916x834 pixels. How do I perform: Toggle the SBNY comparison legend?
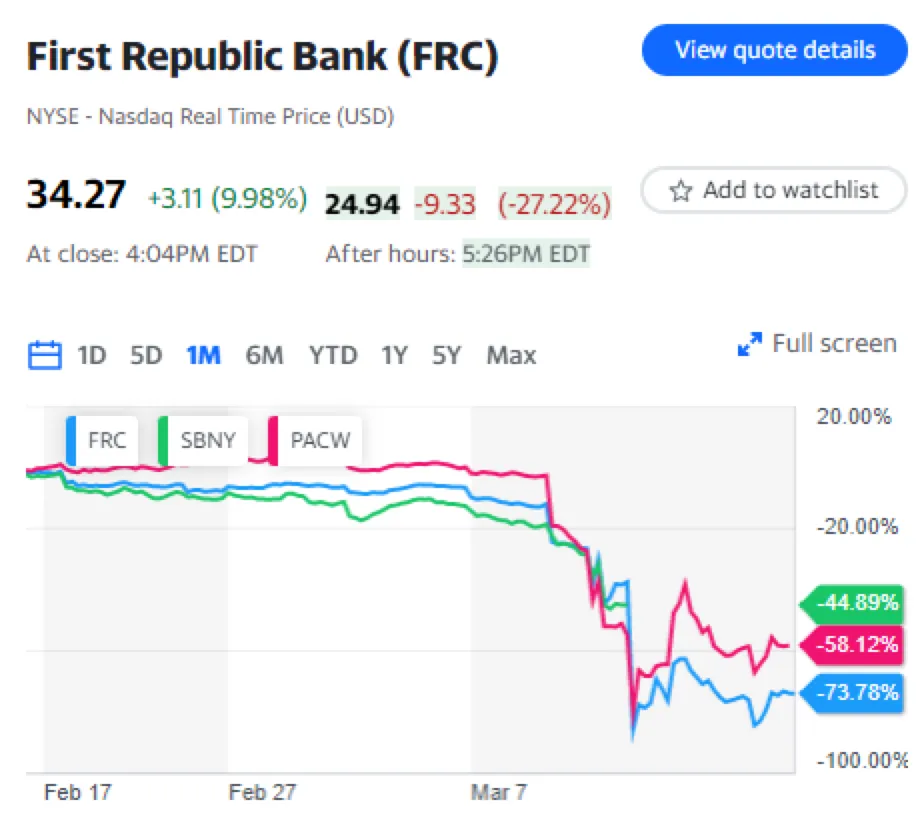click(x=205, y=440)
